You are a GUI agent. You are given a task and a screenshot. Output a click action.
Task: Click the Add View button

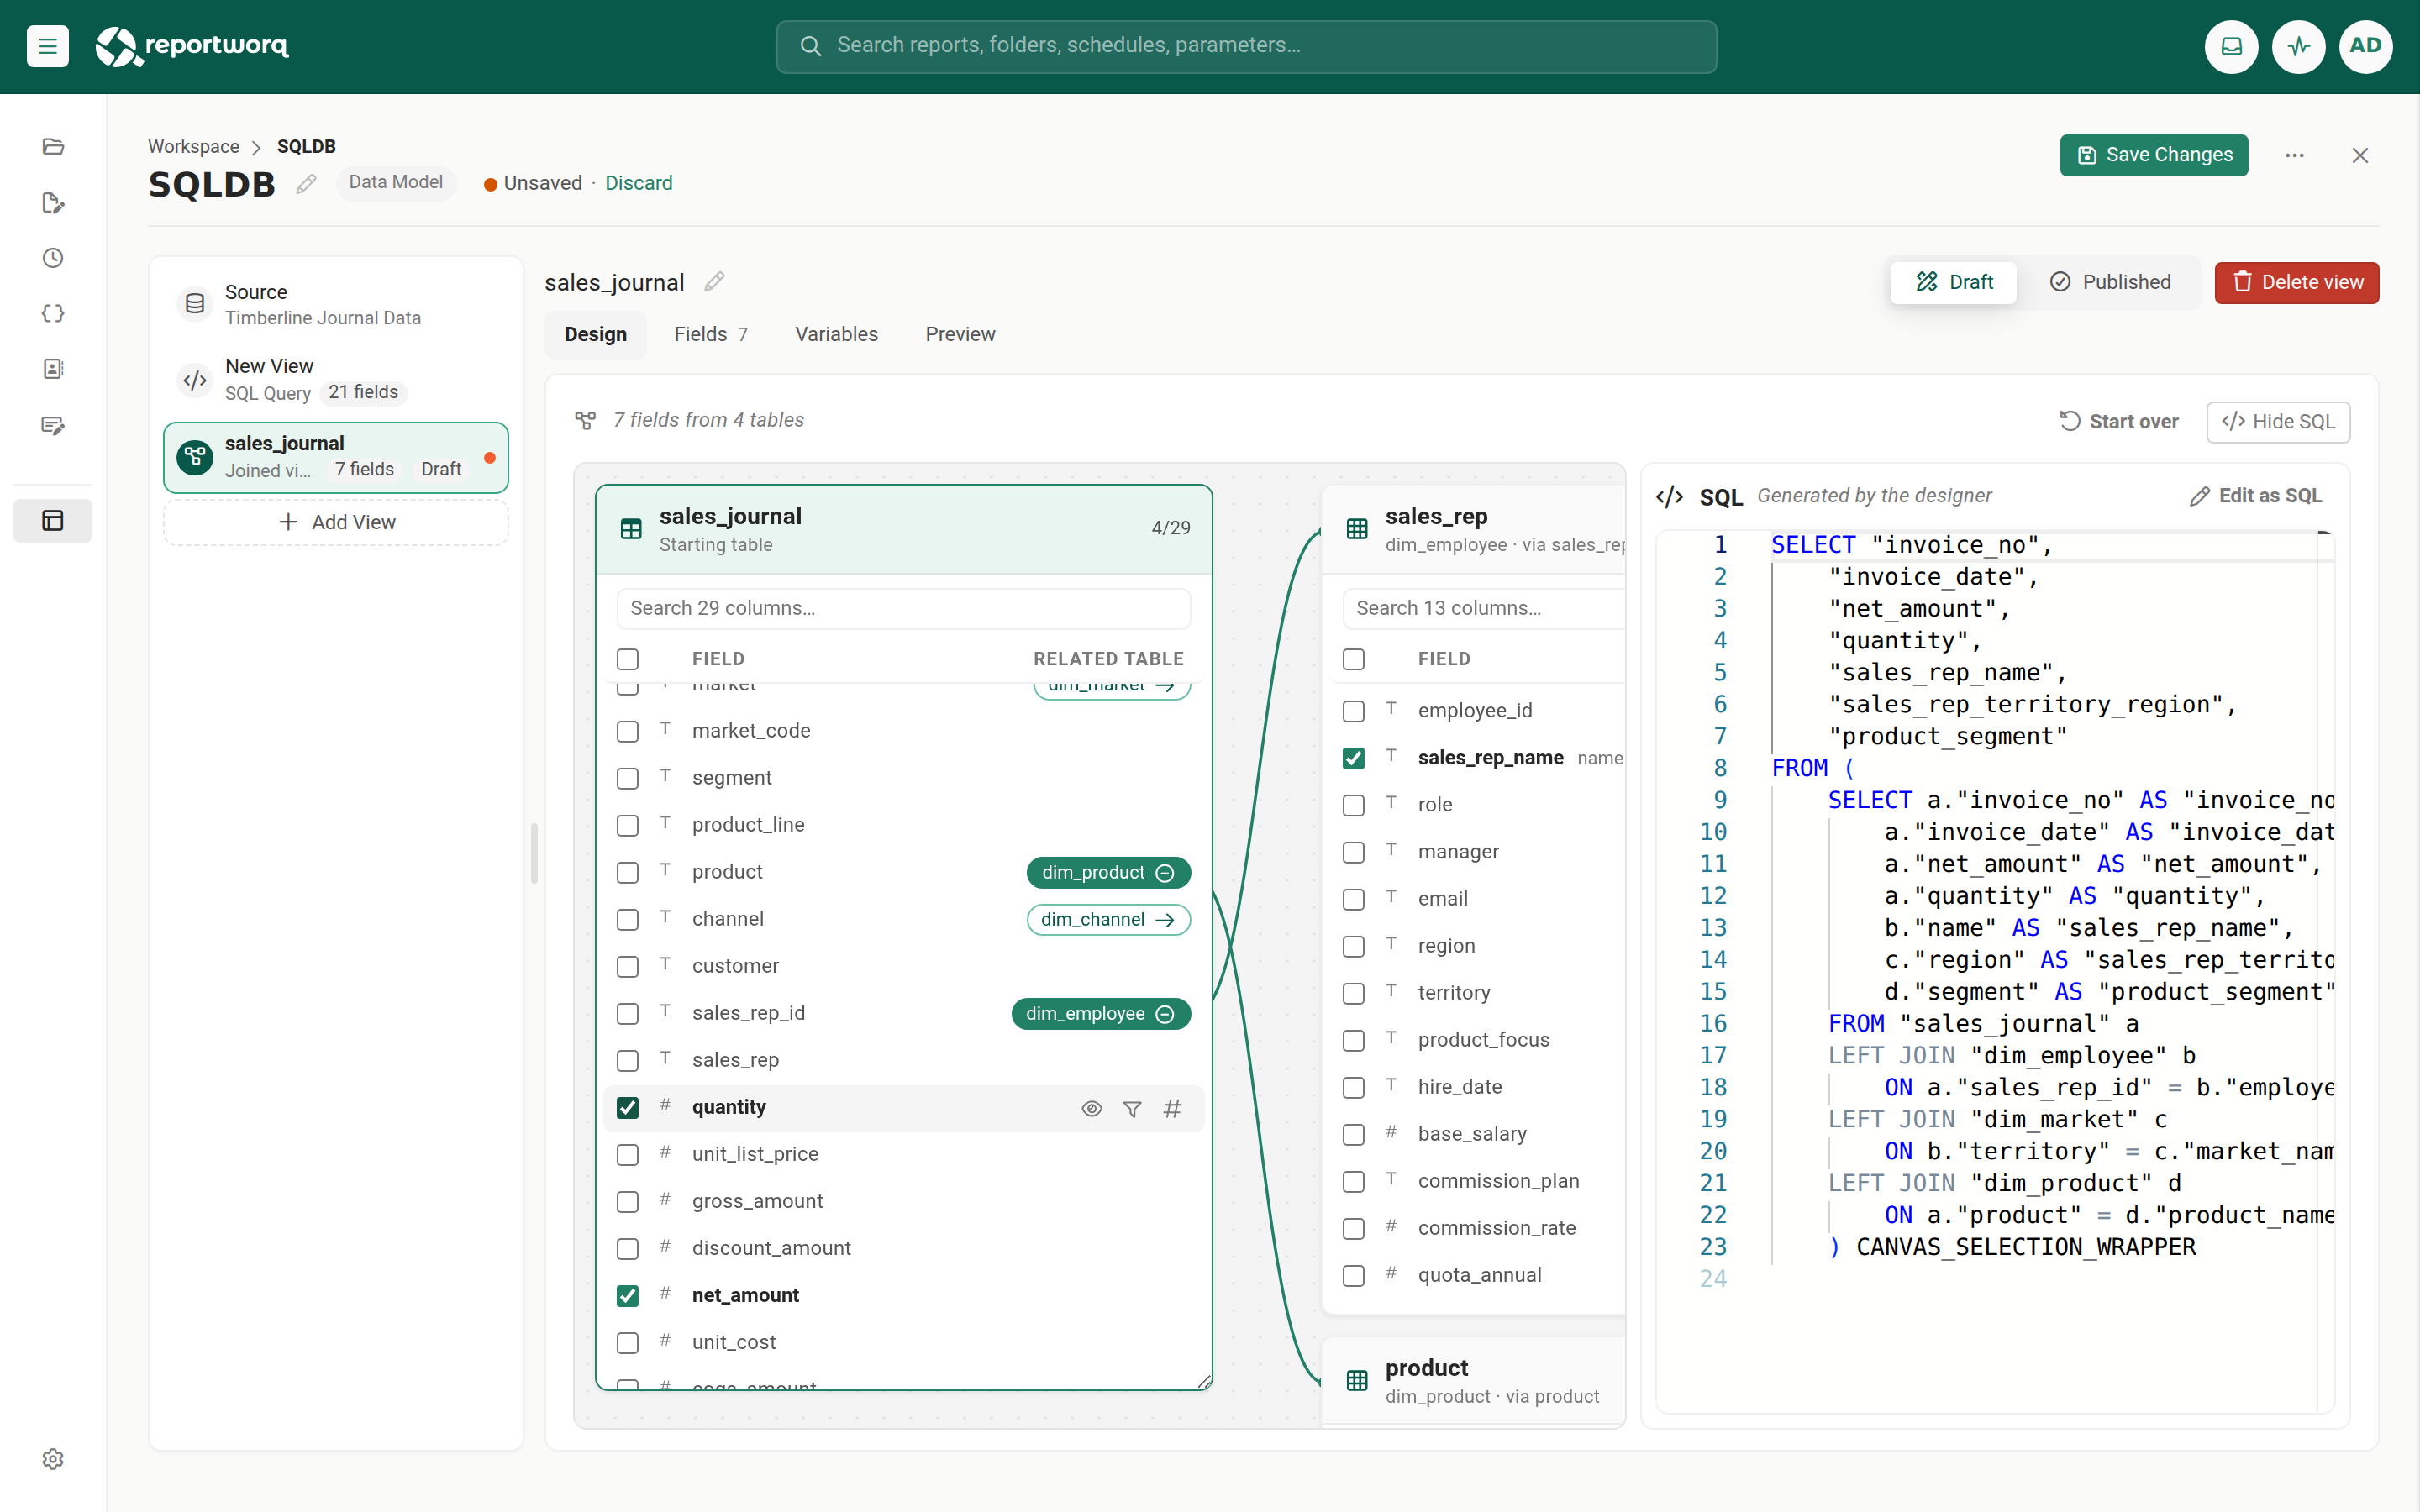coord(336,522)
